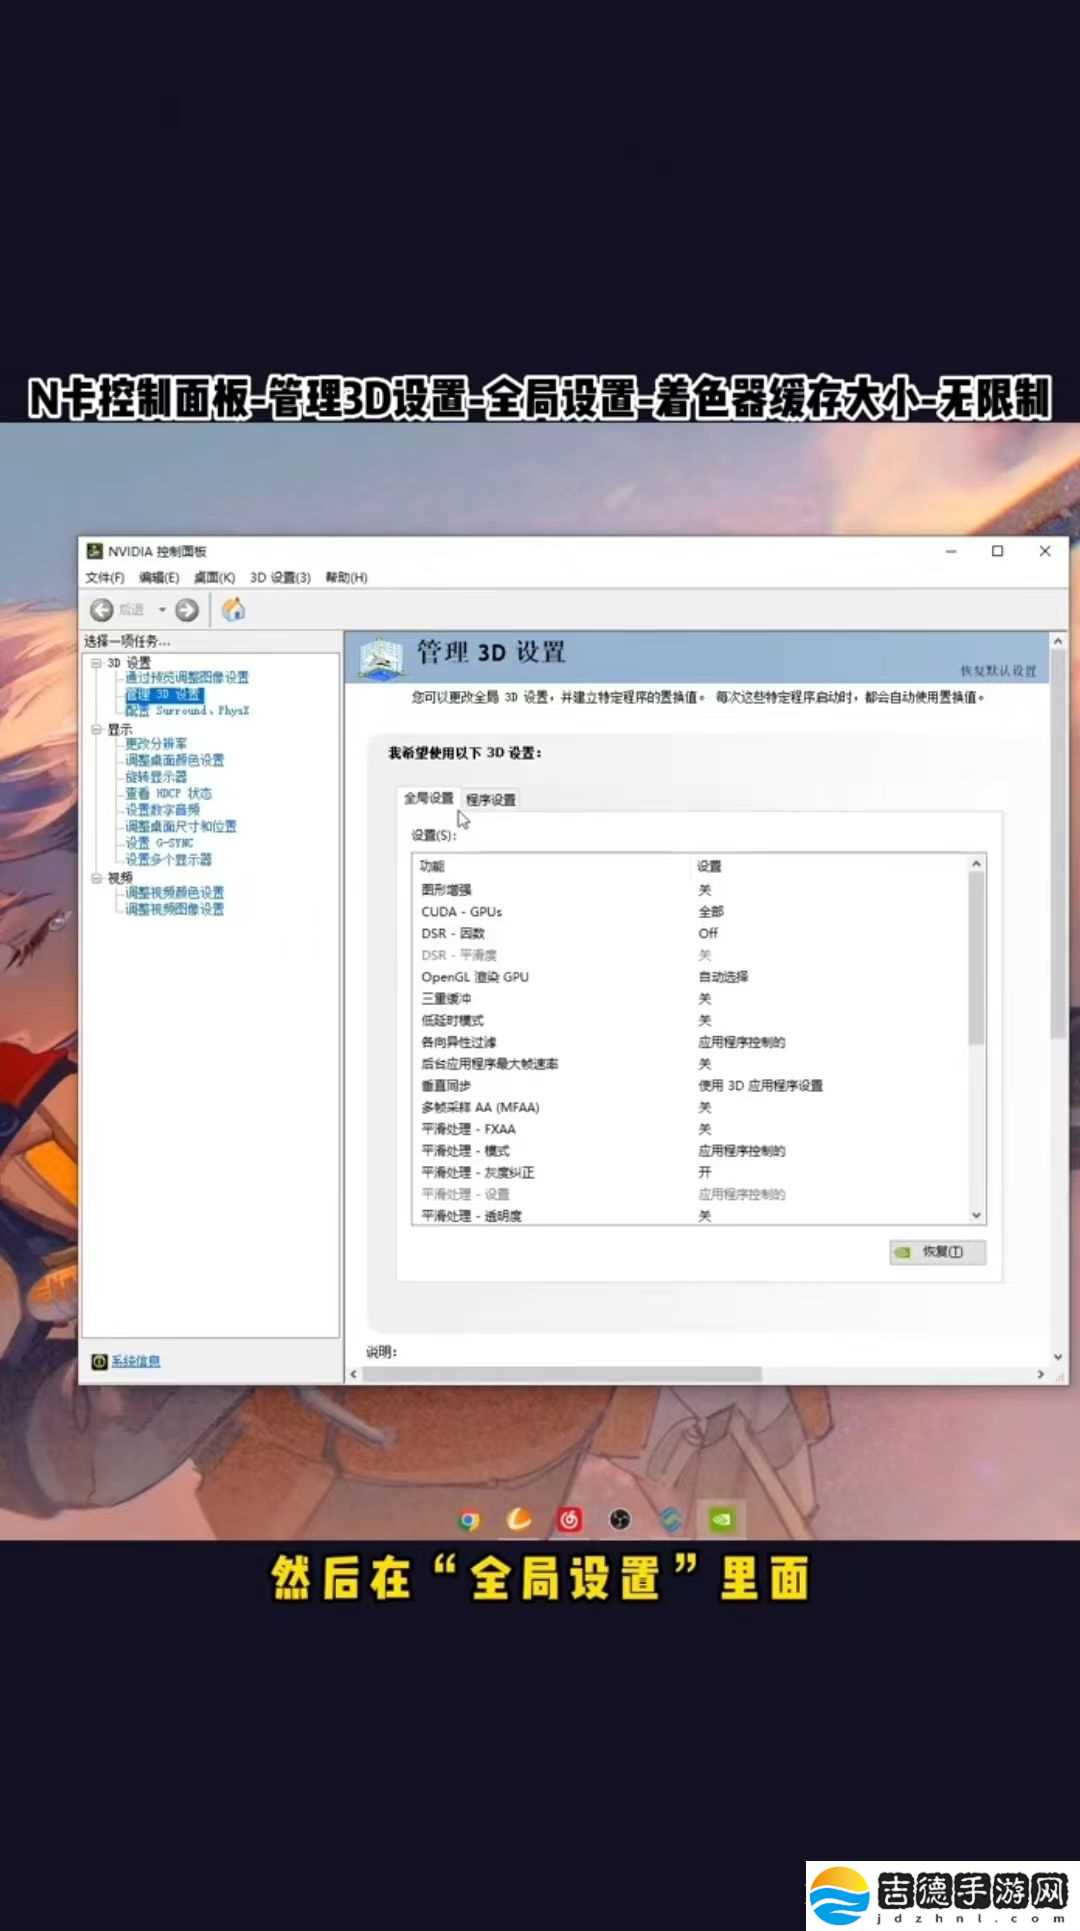The width and height of the screenshot is (1080, 1931).
Task: Select the 多帧采样 AA (MFAA) setting row
Action: [691, 1108]
